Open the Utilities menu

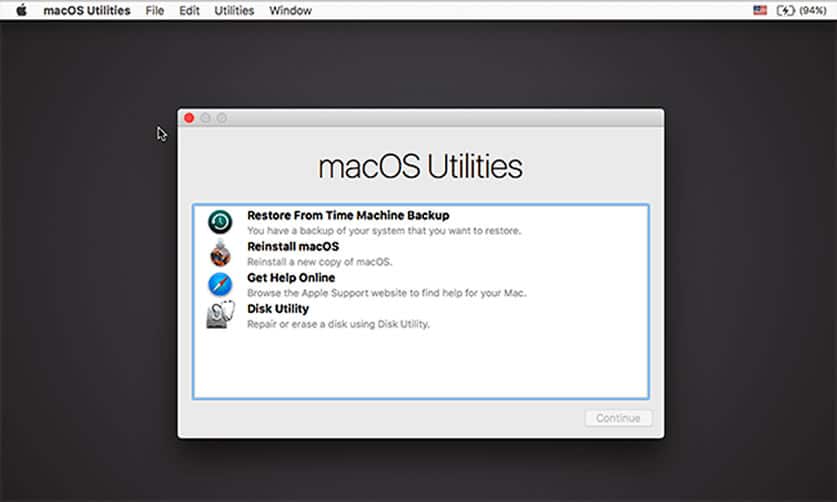234,11
